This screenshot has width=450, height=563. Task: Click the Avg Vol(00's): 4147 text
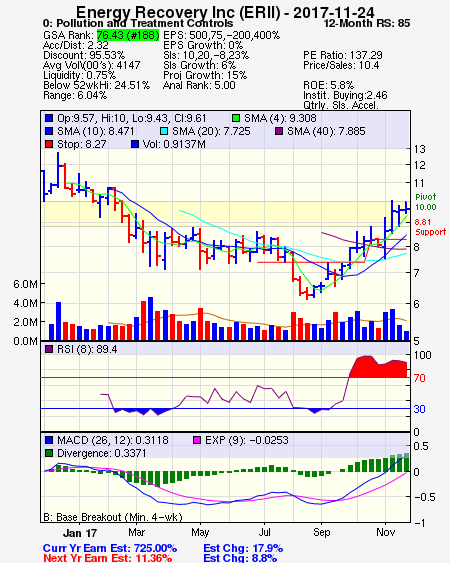coord(92,65)
